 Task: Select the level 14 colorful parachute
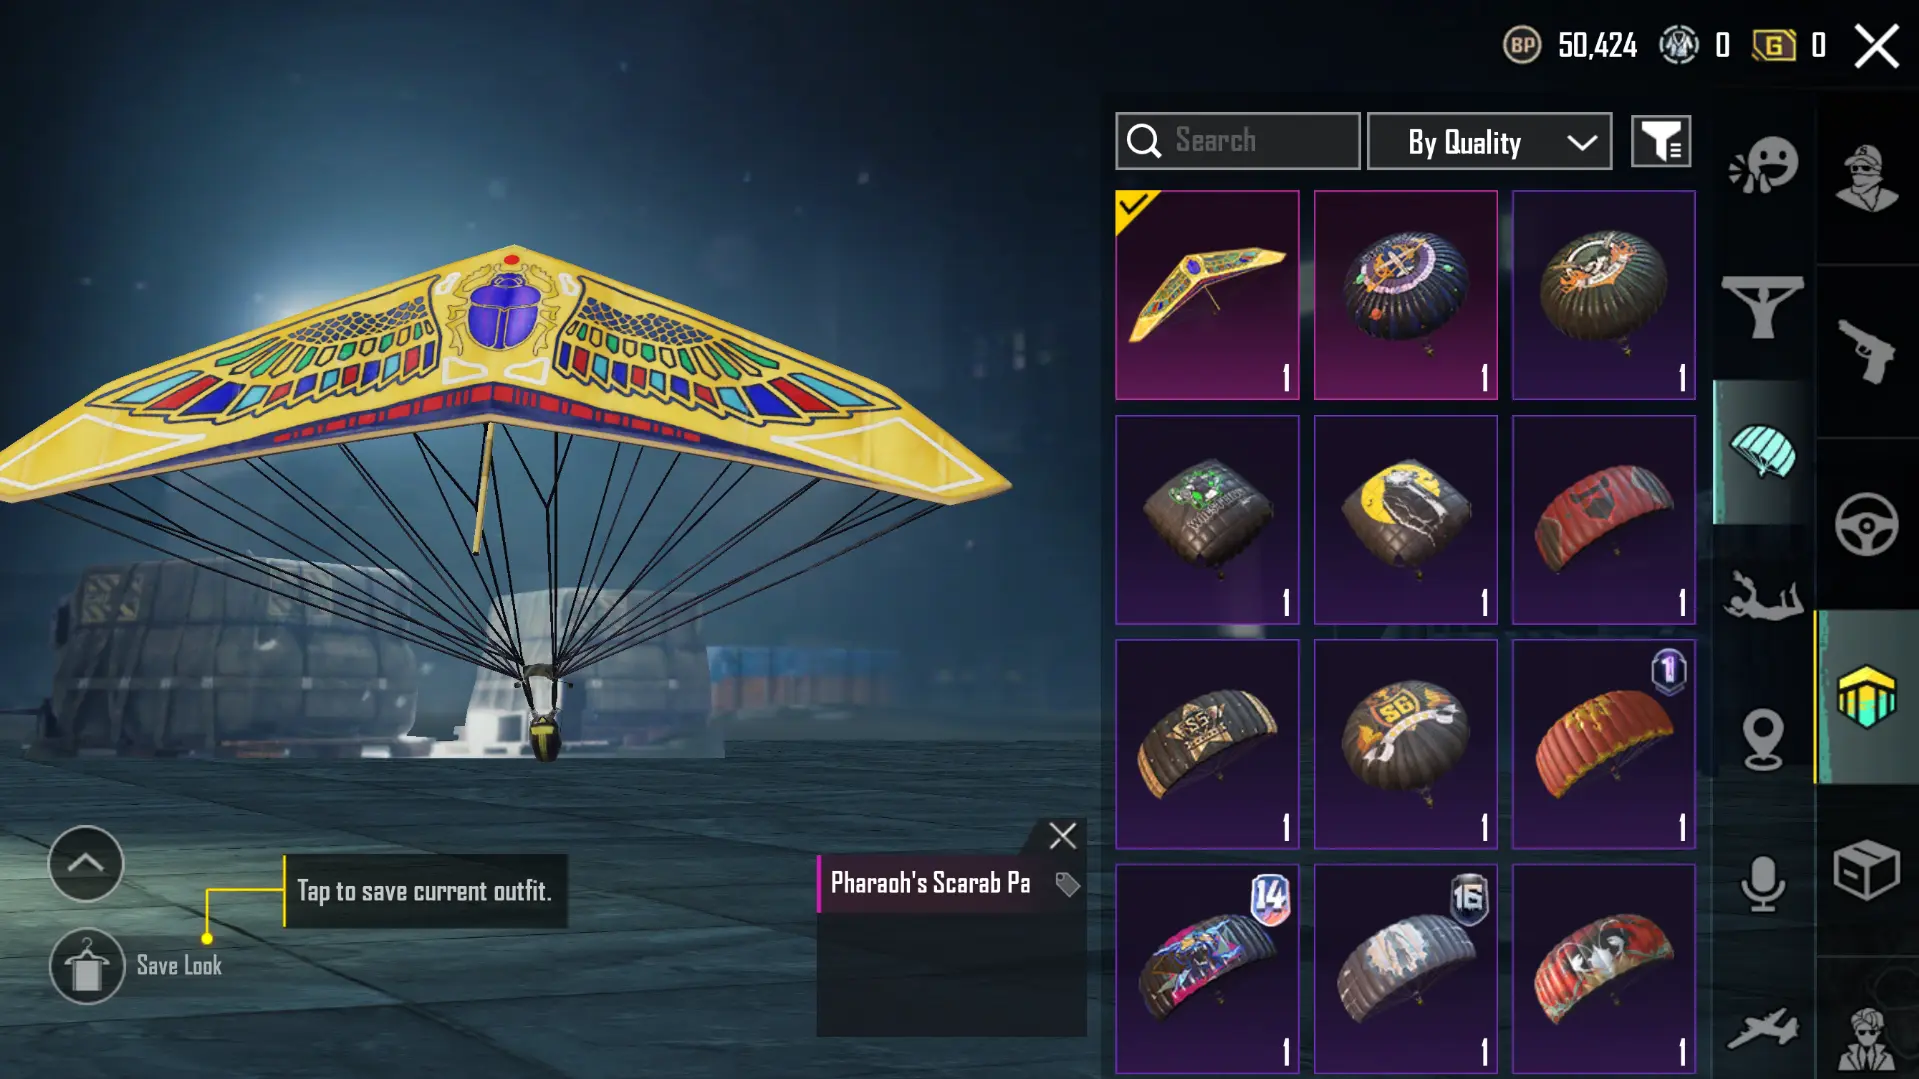(x=1207, y=969)
